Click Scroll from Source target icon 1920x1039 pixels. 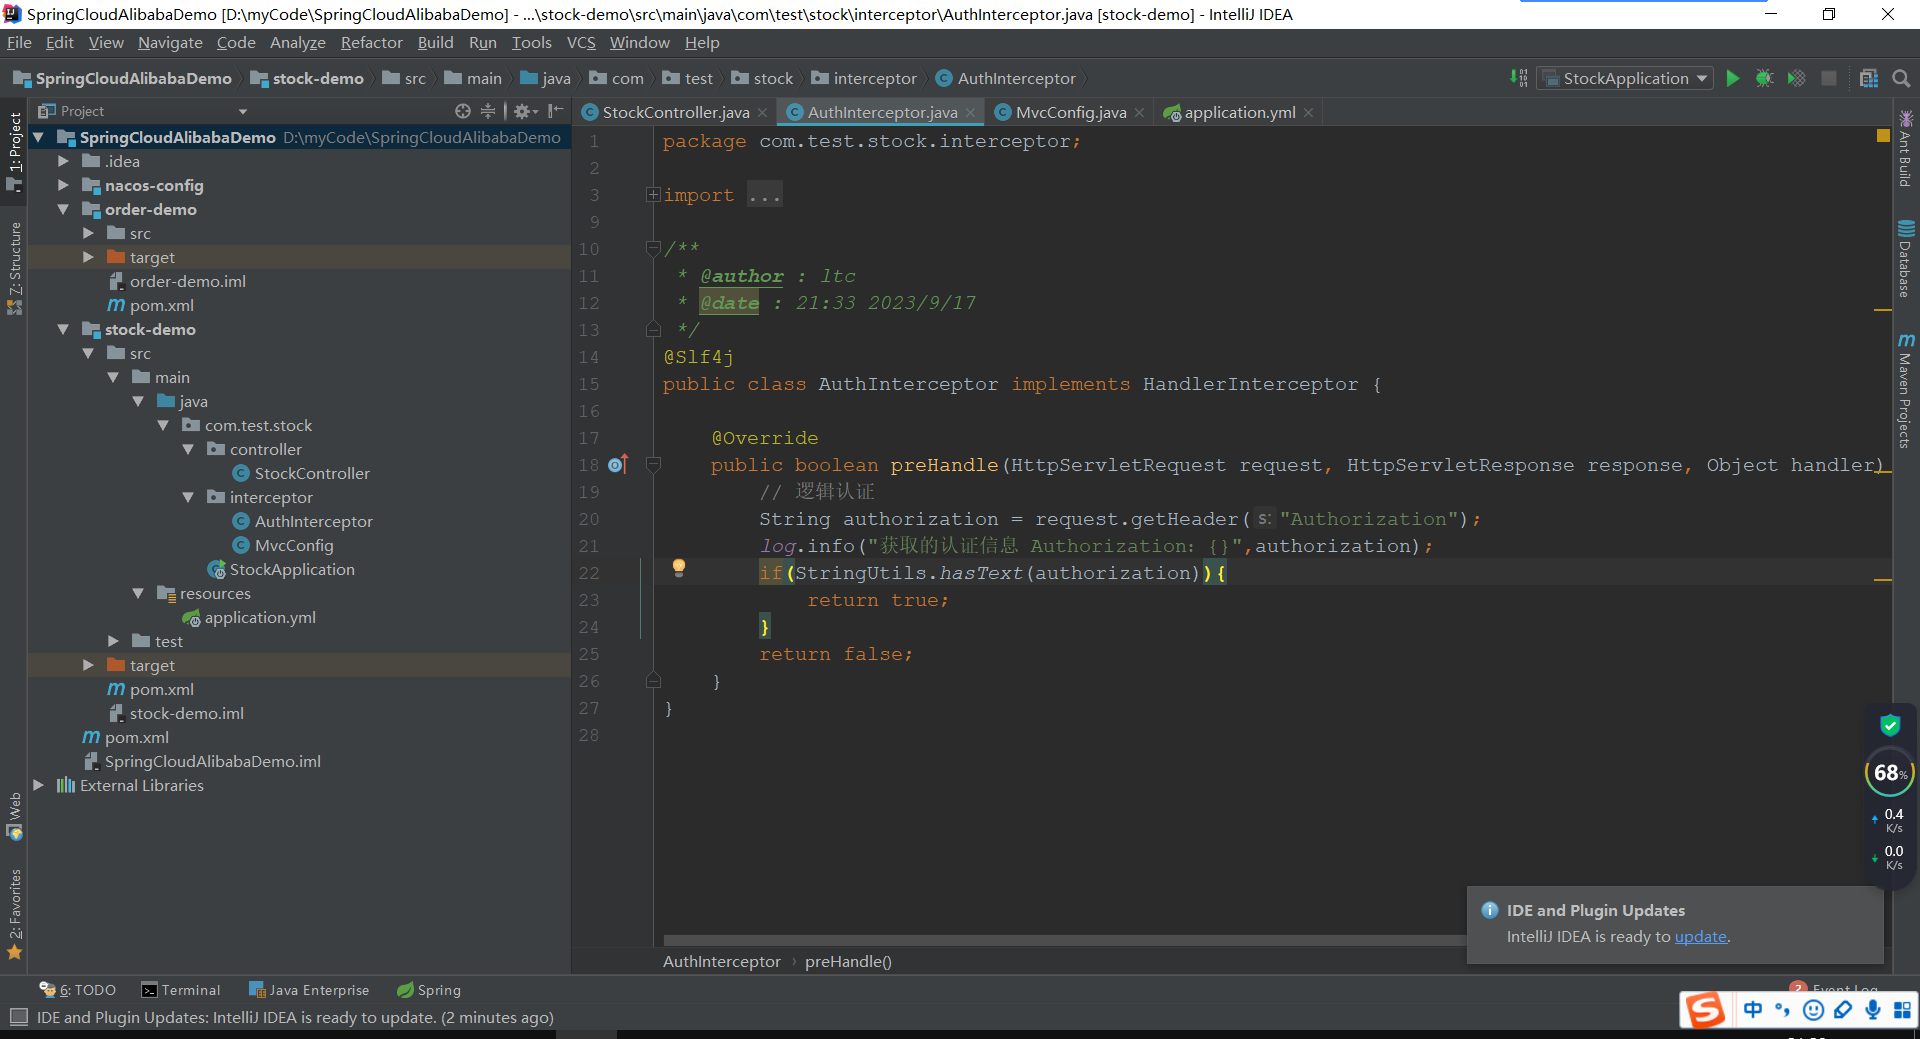(462, 111)
